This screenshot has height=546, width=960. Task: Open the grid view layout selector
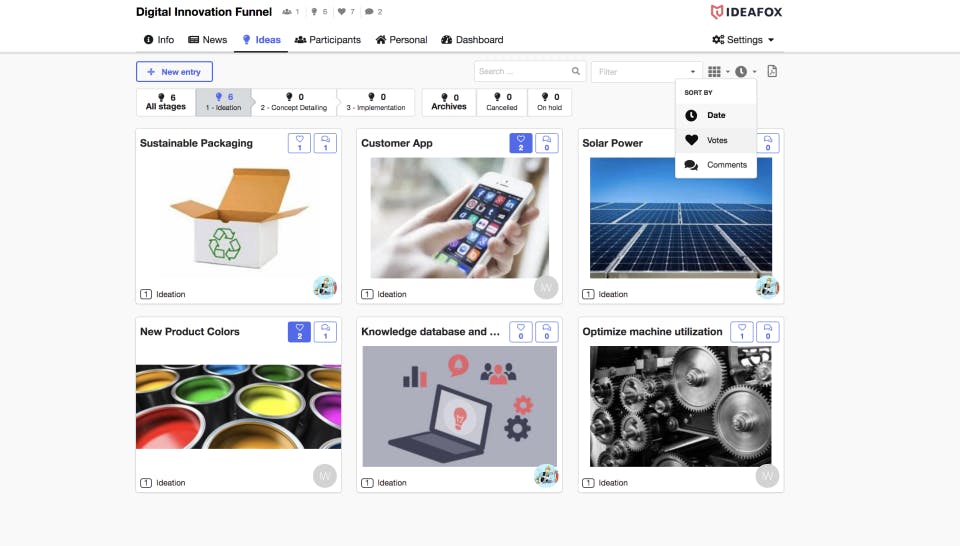coord(718,72)
